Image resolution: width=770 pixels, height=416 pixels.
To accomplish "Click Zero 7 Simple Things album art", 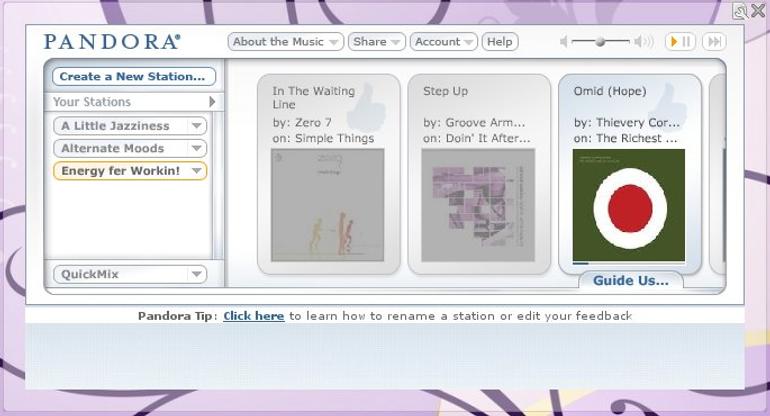I will point(328,205).
